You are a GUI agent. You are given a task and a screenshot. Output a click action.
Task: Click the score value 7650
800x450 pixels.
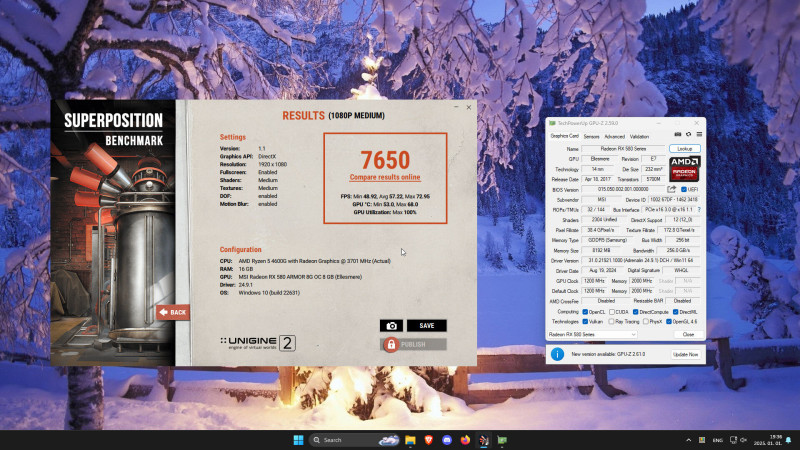click(x=385, y=160)
